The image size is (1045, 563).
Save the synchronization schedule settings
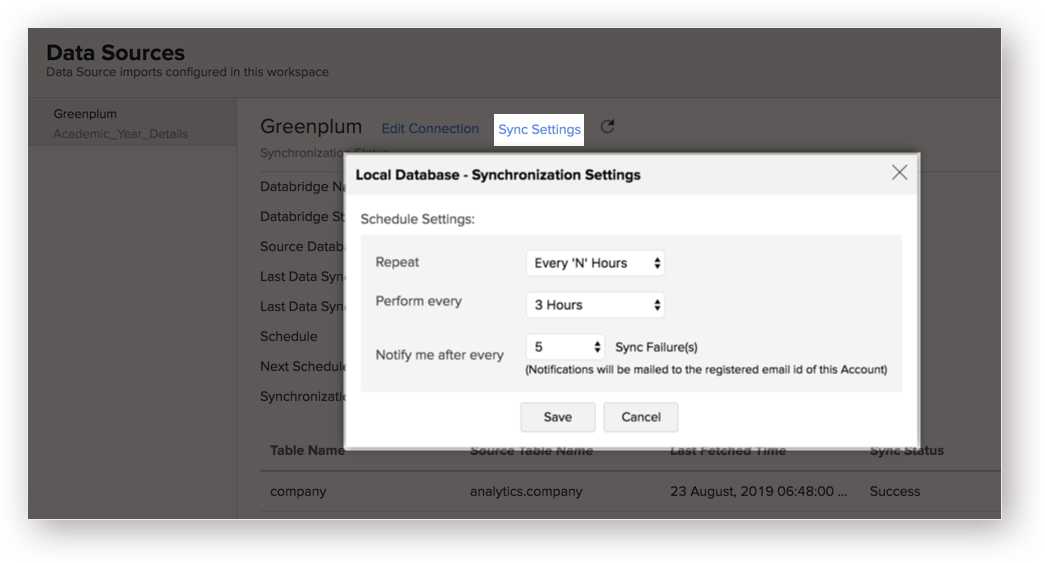[x=557, y=417]
